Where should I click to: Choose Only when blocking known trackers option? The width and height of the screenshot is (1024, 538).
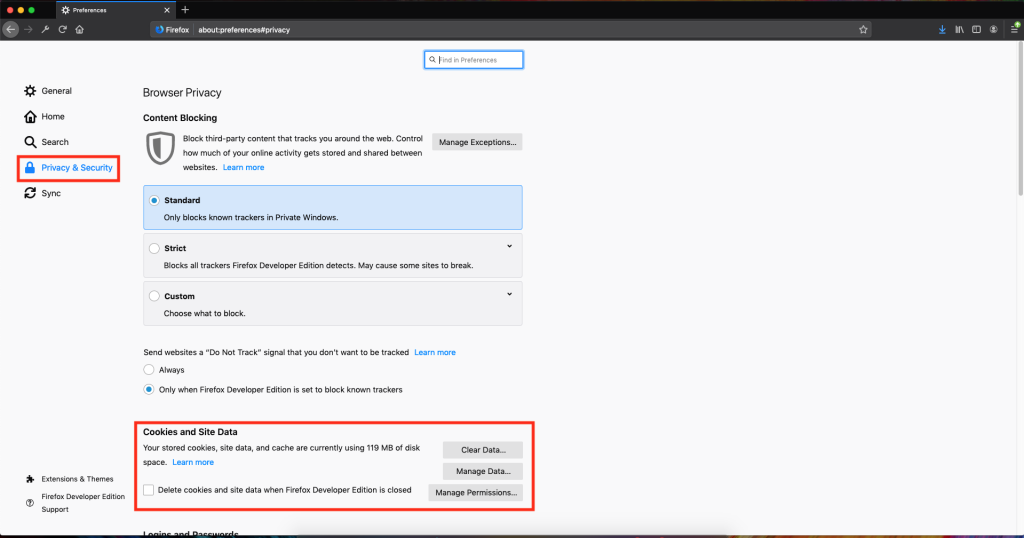point(149,389)
